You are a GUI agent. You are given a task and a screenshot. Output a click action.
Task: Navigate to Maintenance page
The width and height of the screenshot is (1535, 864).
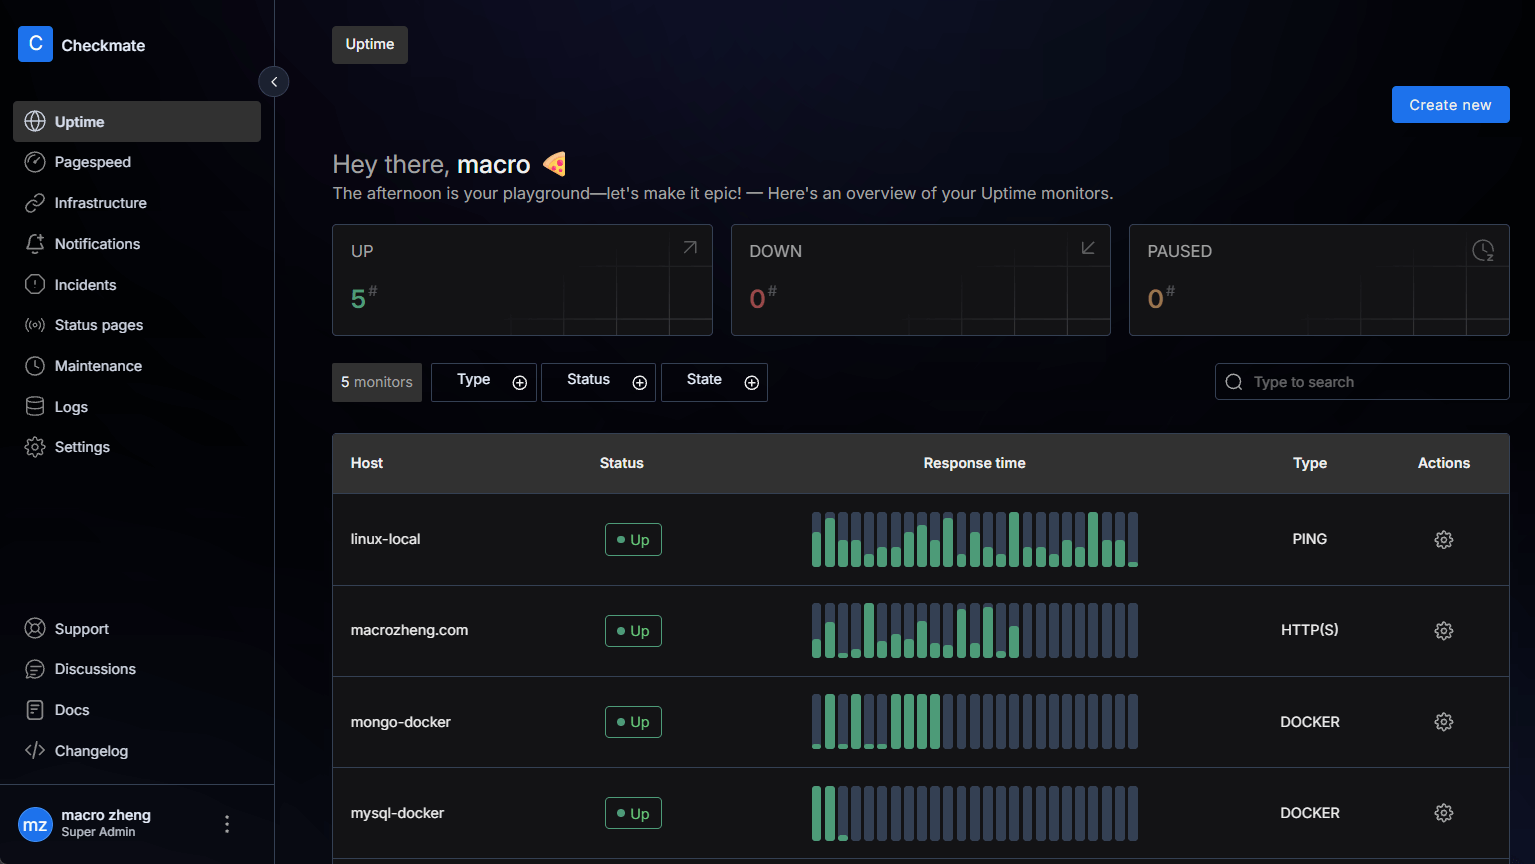(x=98, y=366)
